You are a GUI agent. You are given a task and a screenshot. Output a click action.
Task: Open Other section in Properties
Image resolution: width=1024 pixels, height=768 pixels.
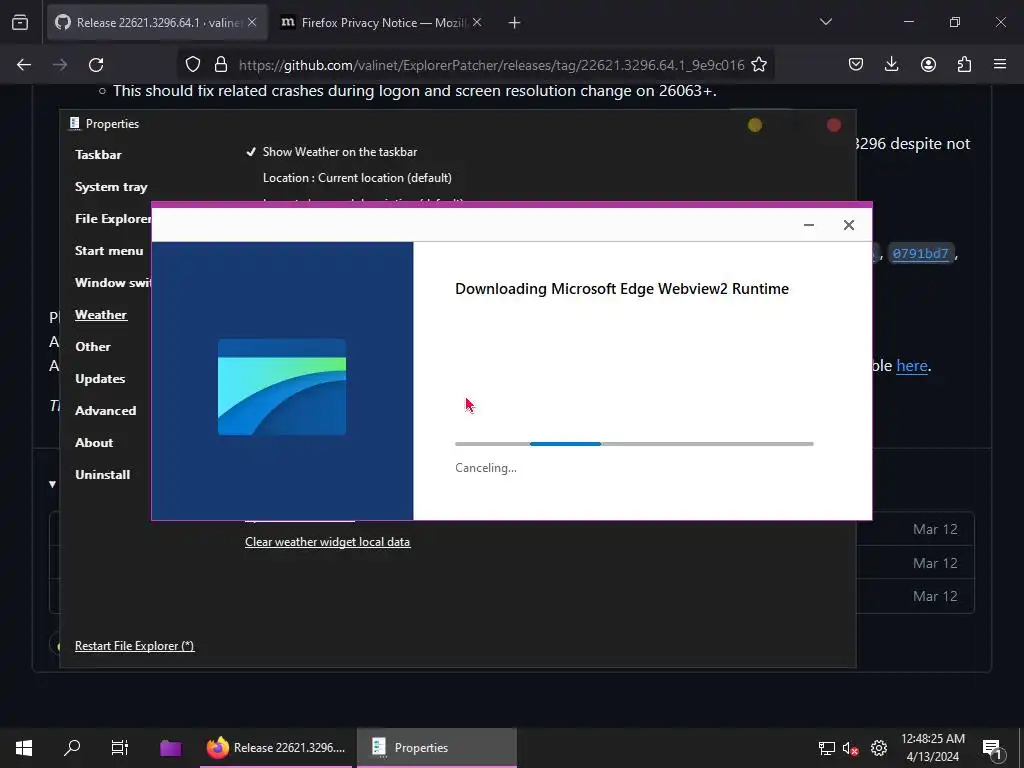coord(93,347)
